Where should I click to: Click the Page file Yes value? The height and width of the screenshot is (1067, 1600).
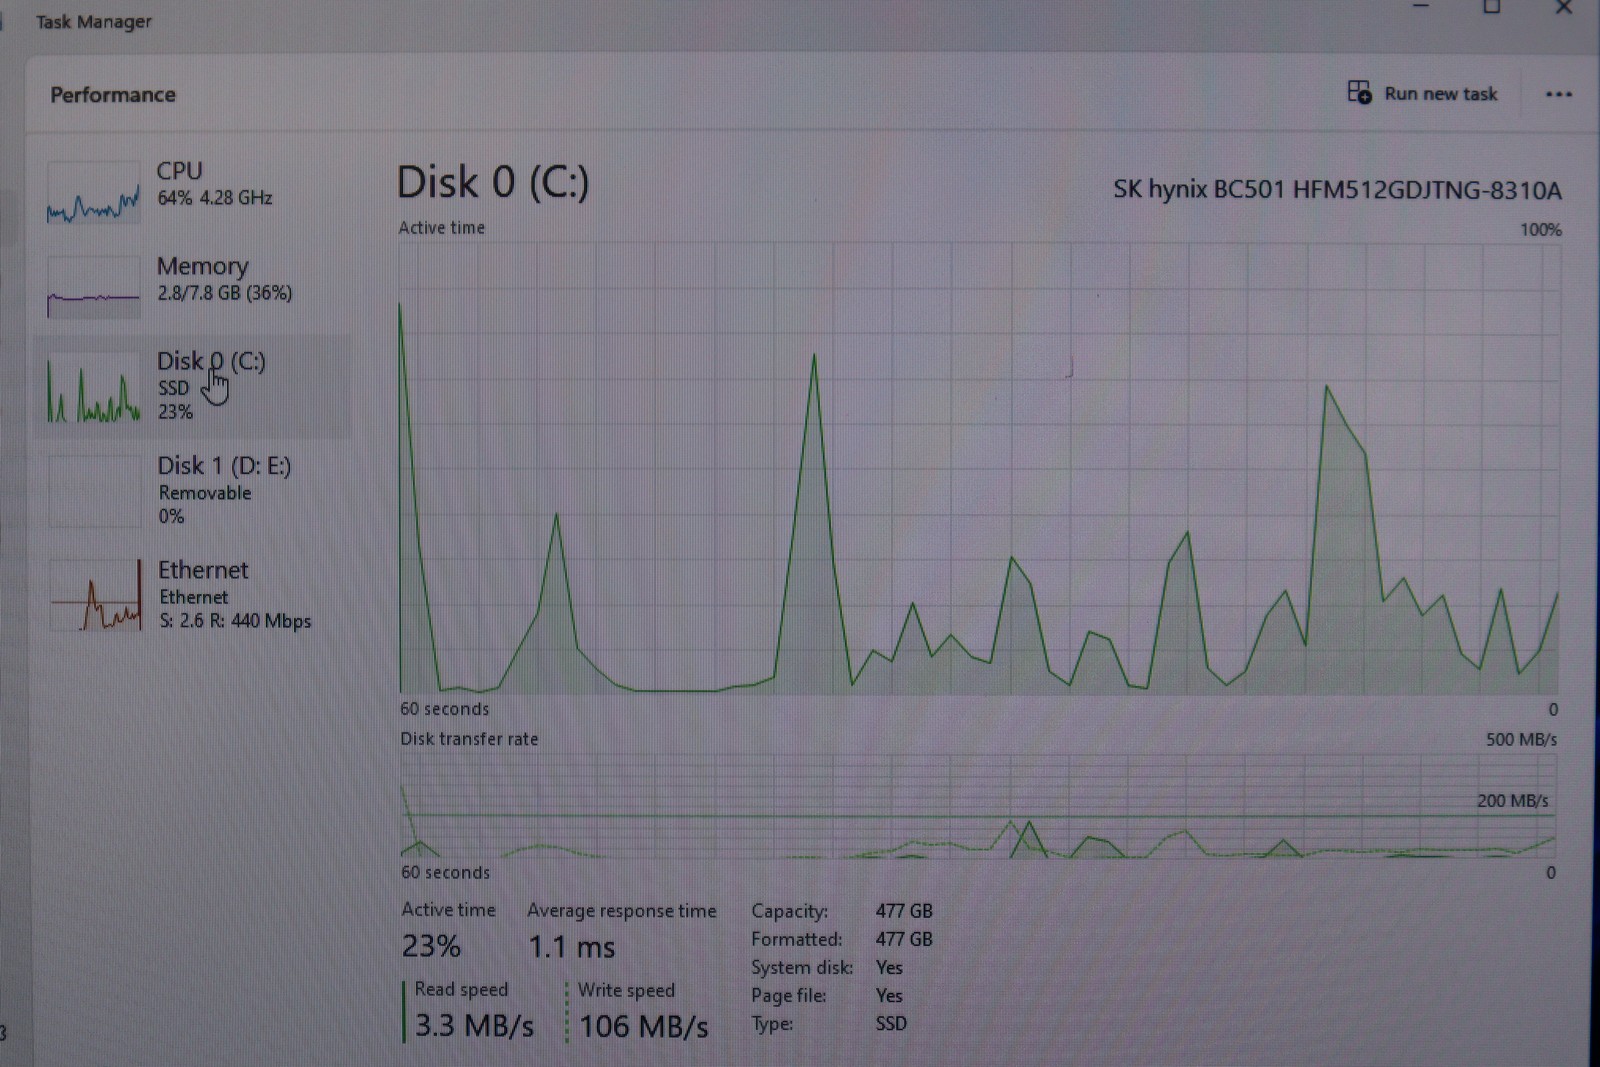pos(889,996)
